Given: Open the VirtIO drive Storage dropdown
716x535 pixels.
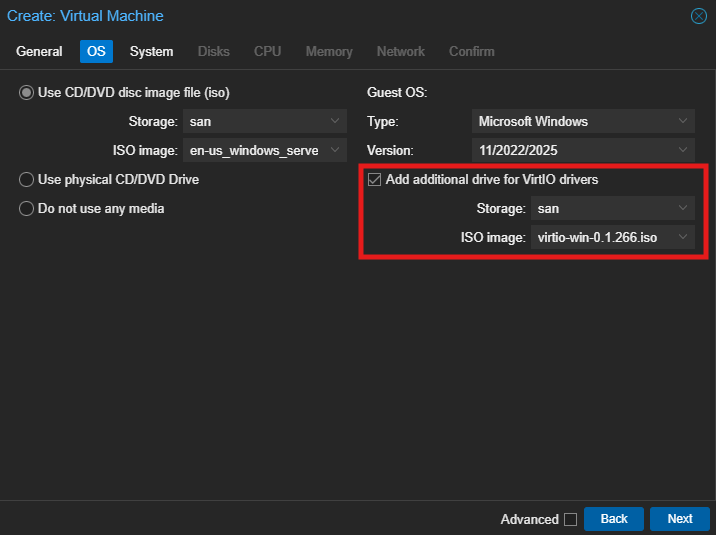Looking at the screenshot, I should tap(683, 208).
